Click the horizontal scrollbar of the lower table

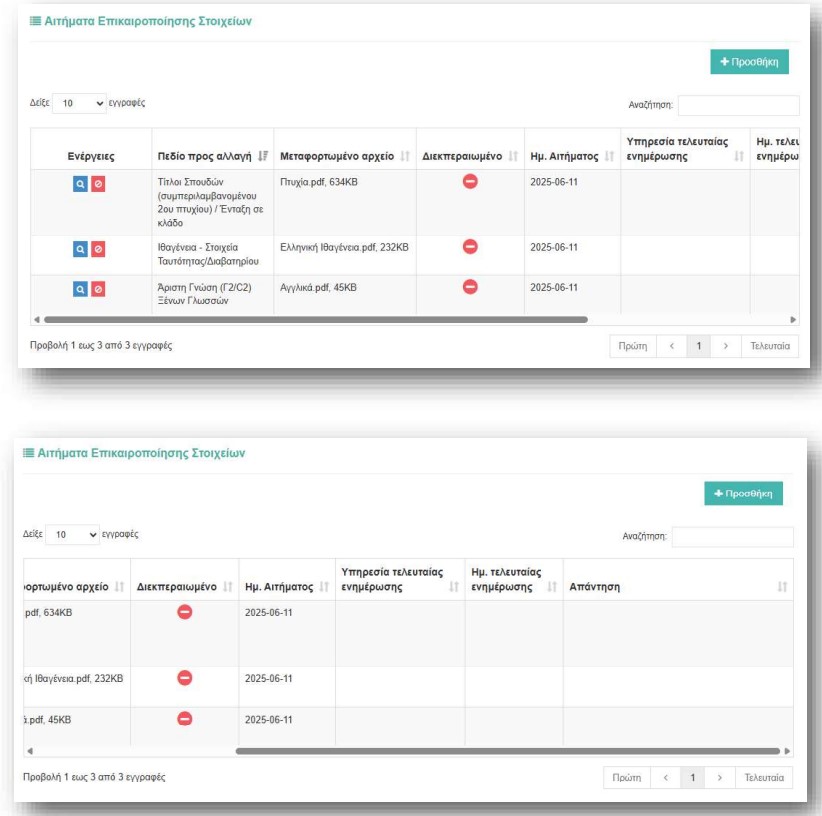506,750
